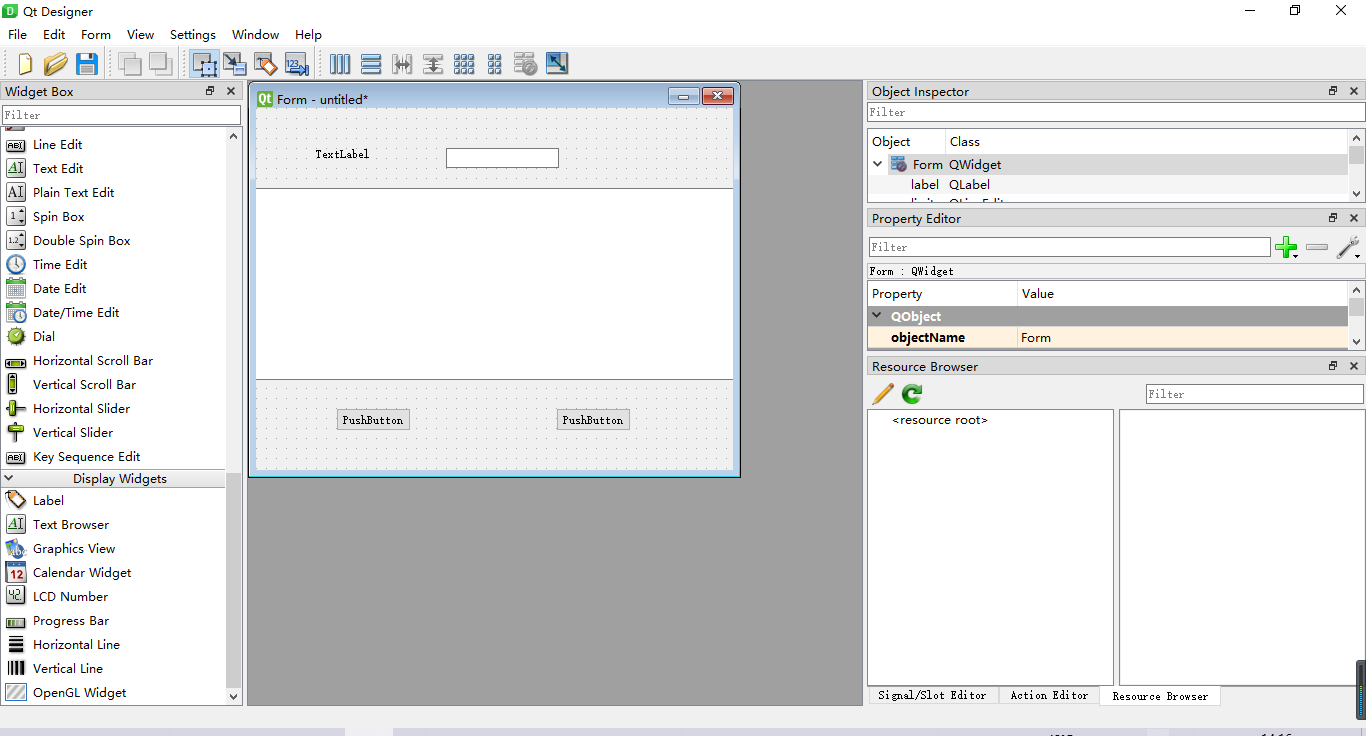Select Vertical Slider in Widget Box

coord(73,432)
